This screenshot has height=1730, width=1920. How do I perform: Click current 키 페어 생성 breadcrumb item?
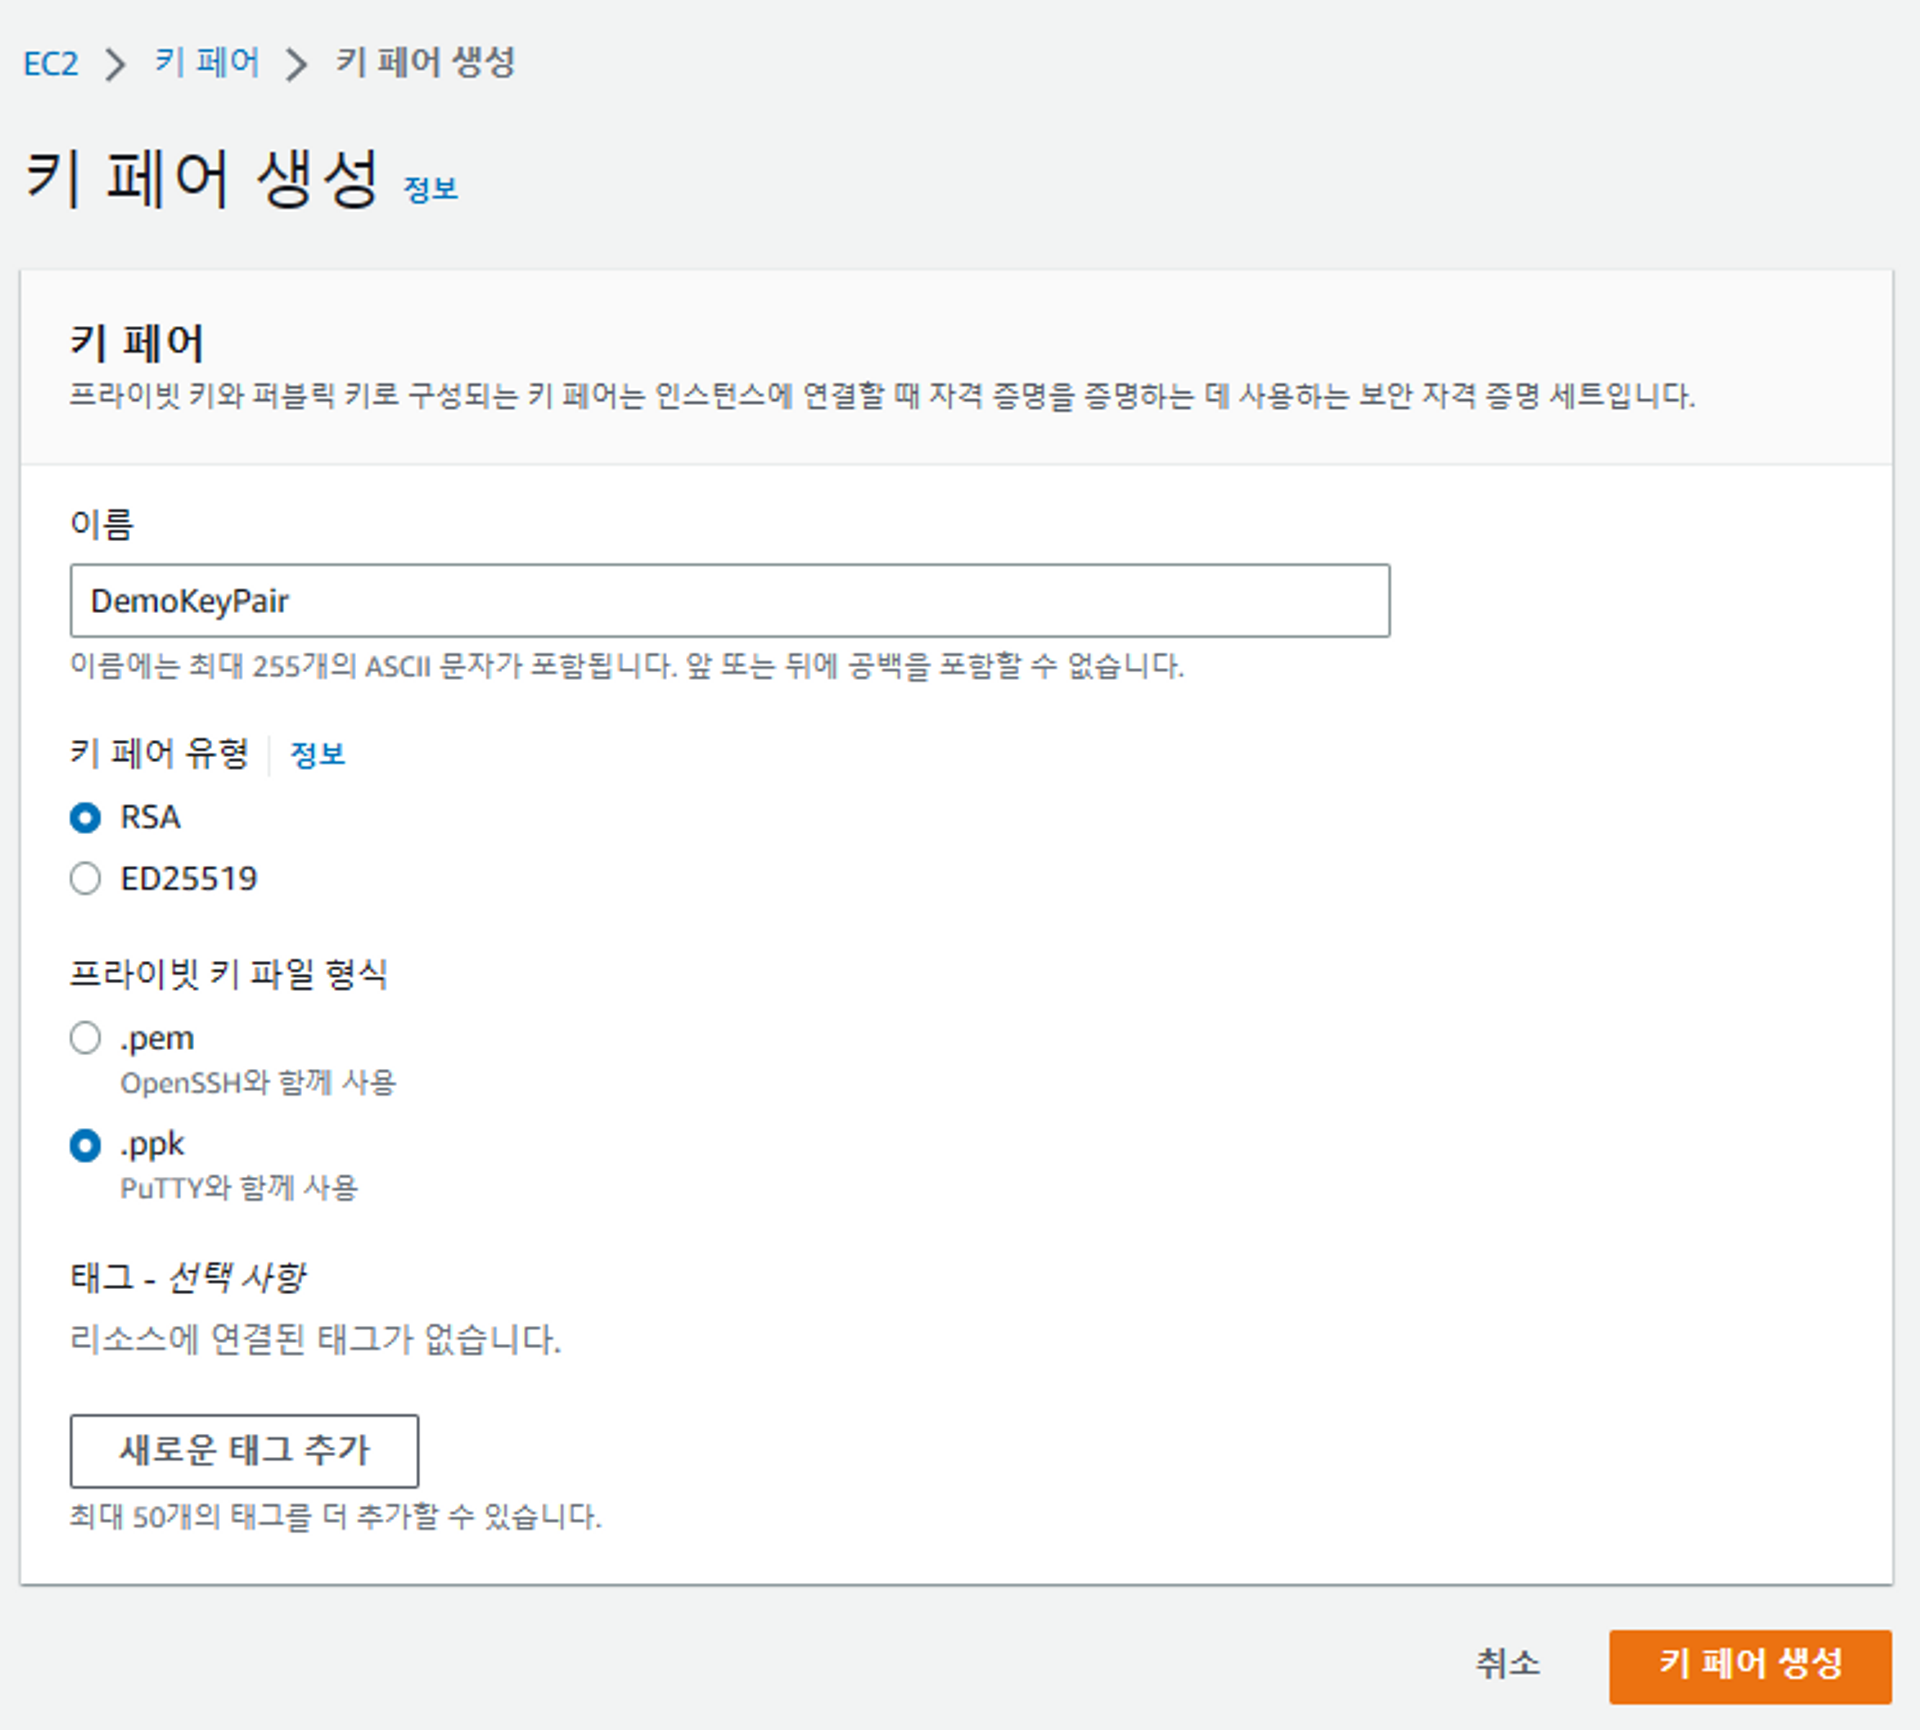click(425, 62)
